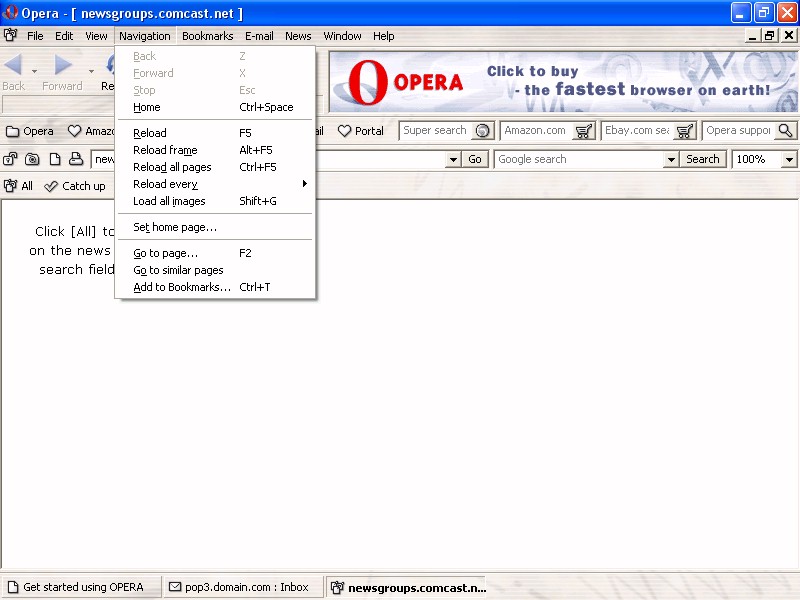Click the Amazon.com shopping cart icon
Image resolution: width=800 pixels, height=600 pixels.
coord(584,131)
